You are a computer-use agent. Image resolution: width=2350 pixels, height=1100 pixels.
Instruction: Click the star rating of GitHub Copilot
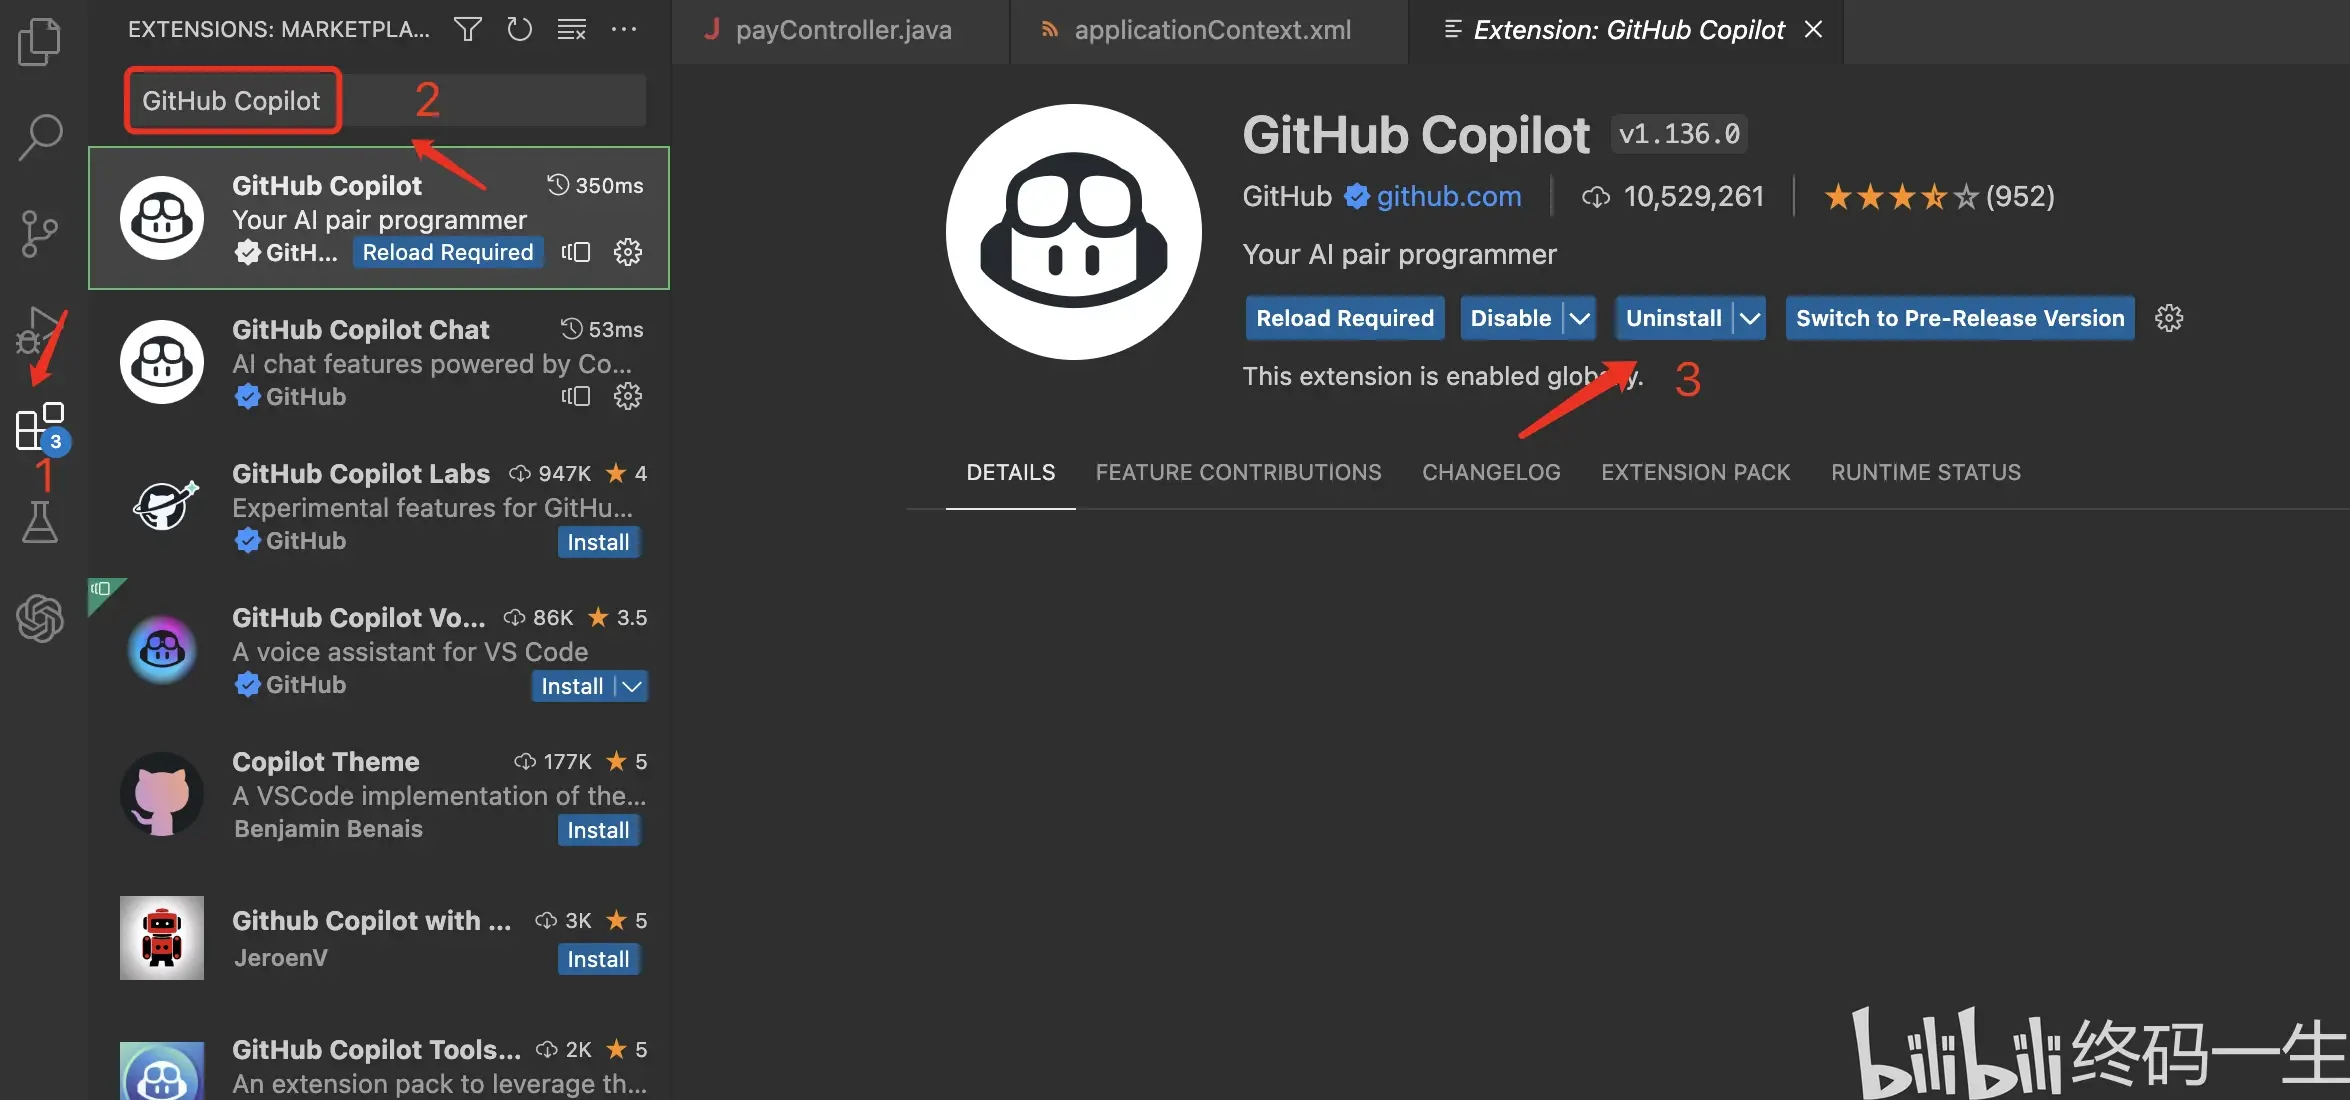tap(1900, 196)
